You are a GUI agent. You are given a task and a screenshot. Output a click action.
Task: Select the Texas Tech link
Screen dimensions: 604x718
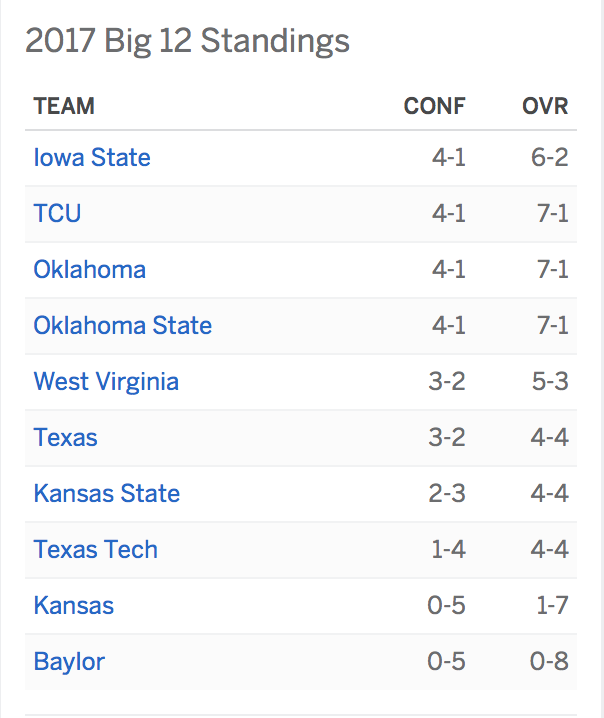point(96,549)
